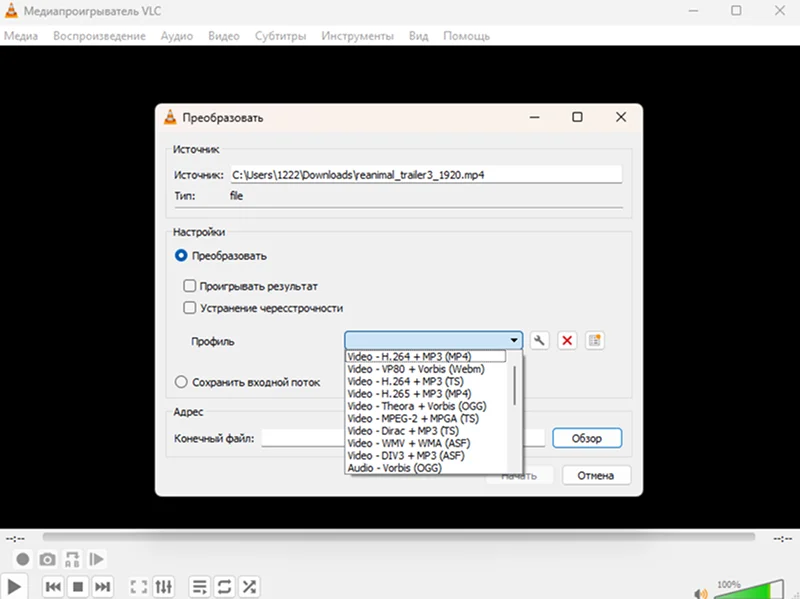Adjust the green volume slider
Viewport: 800px width, 599px height.
coord(749,589)
